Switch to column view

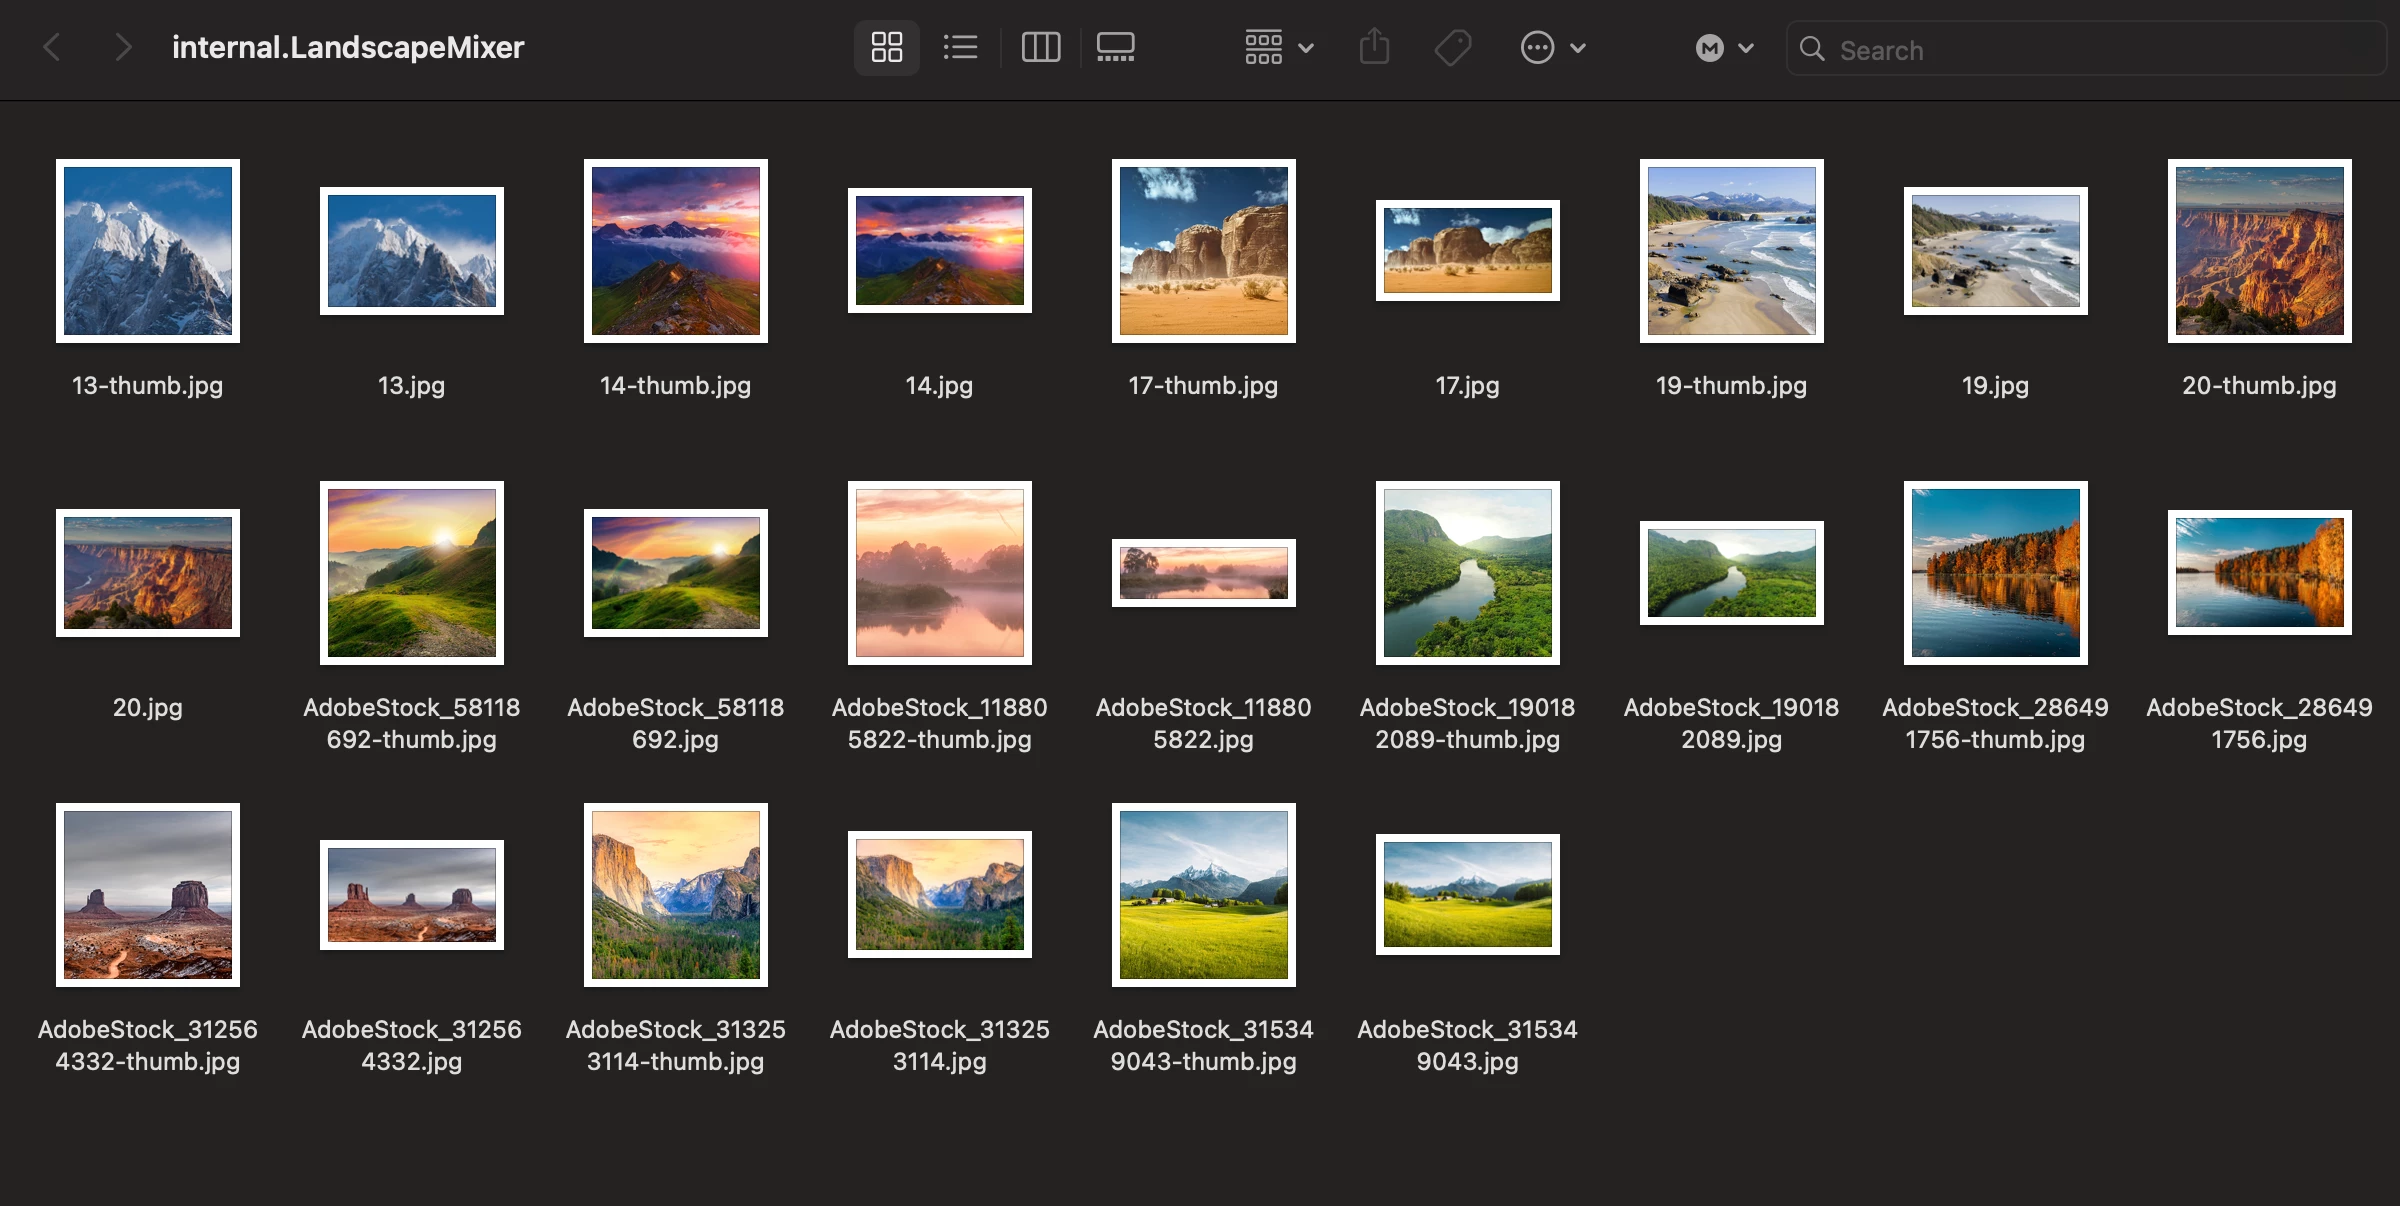pyautogui.click(x=1040, y=47)
